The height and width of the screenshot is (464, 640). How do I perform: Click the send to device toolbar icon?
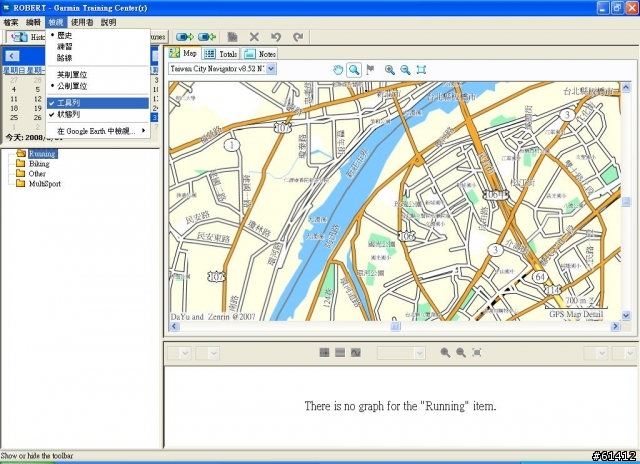pos(185,37)
